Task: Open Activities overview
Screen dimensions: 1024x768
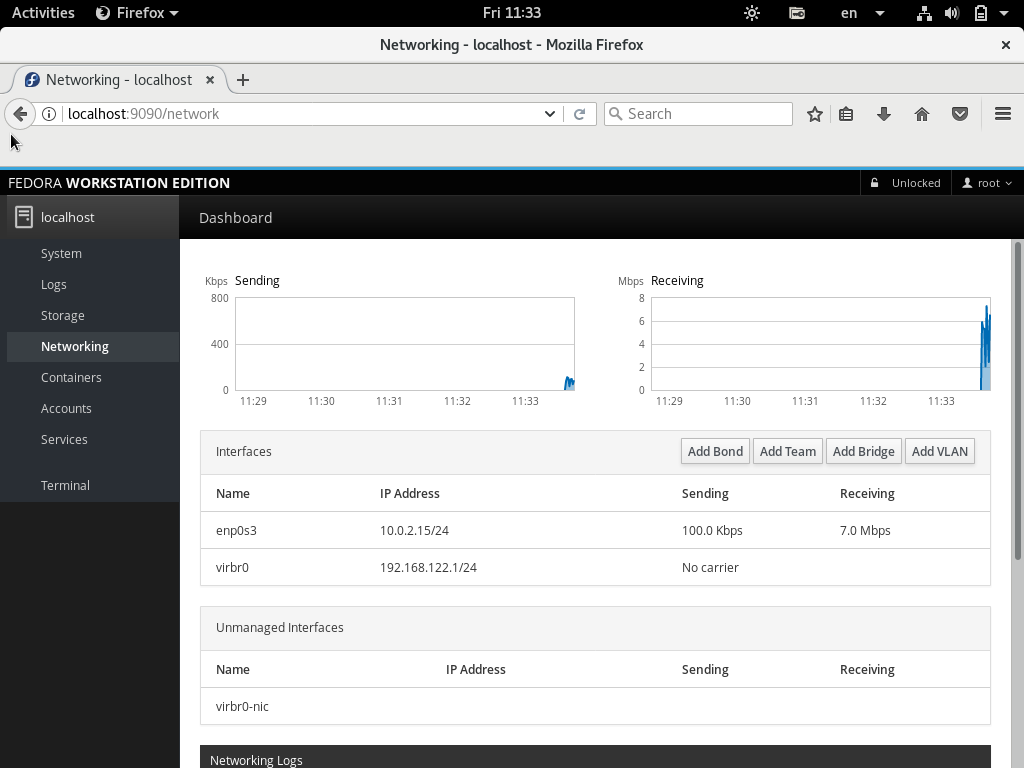Action: (43, 13)
